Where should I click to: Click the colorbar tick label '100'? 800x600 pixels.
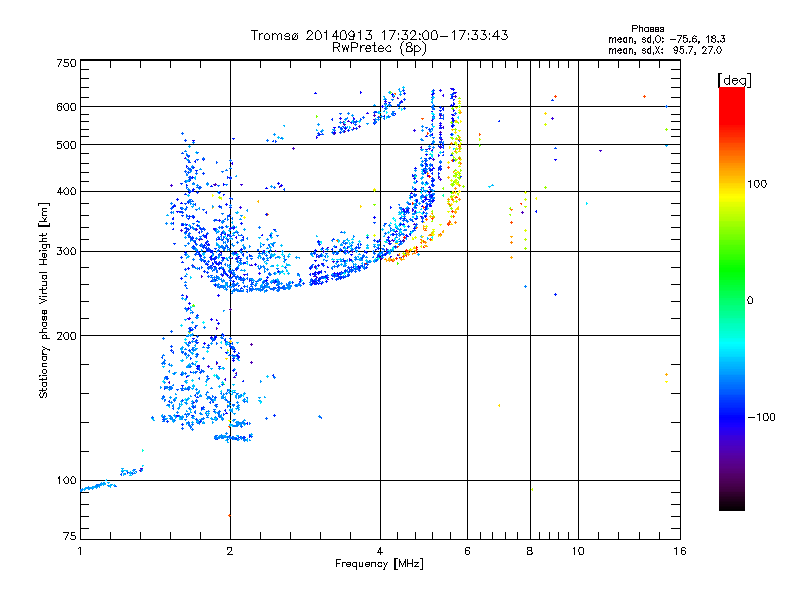click(757, 184)
